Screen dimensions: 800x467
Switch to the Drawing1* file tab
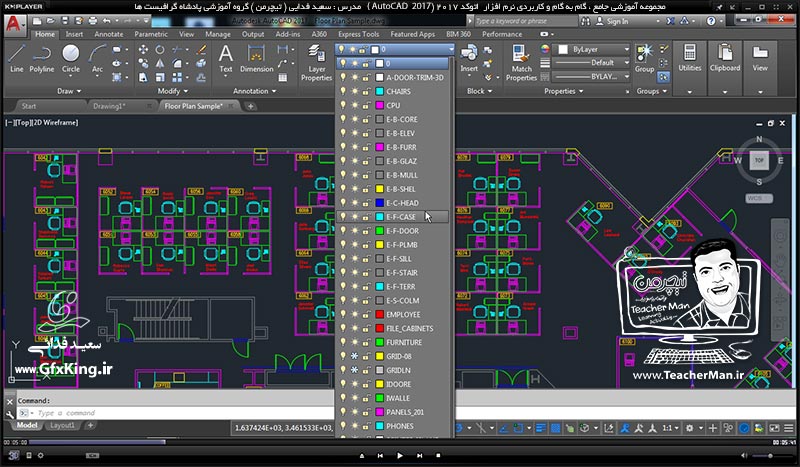tap(109, 106)
